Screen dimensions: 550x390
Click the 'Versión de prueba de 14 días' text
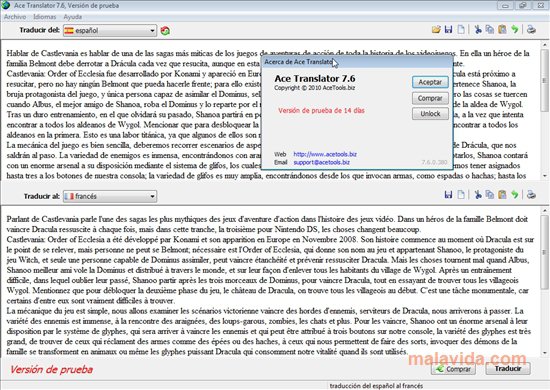[321, 110]
